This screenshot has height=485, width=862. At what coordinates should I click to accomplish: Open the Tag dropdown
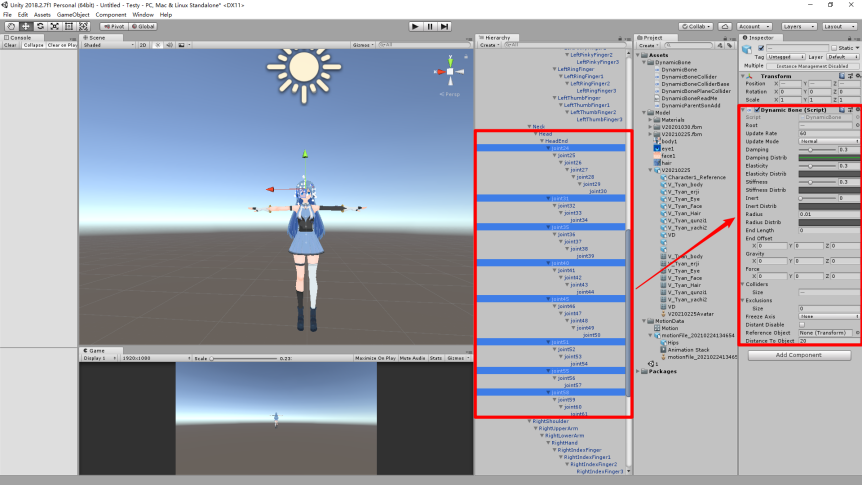tap(786, 57)
